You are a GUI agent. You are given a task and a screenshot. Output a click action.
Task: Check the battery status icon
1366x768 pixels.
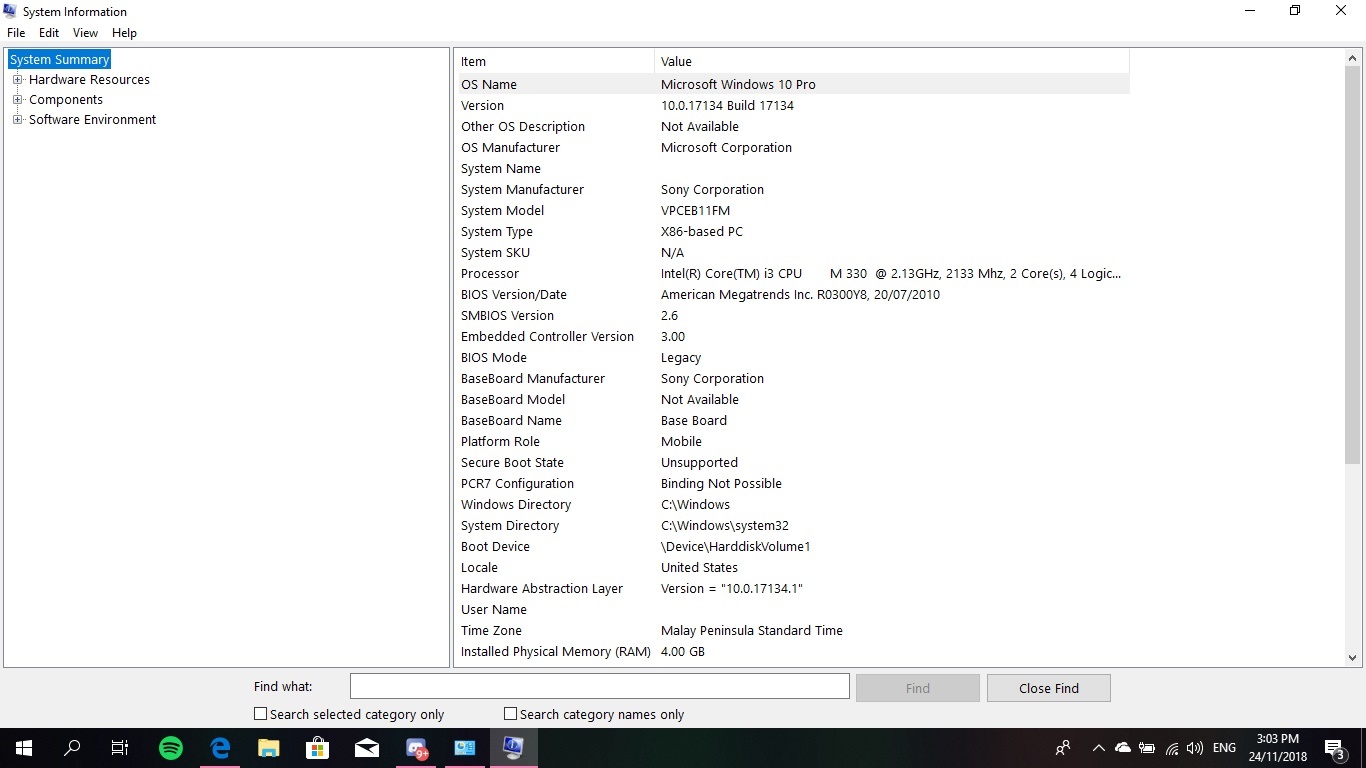[x=1146, y=748]
